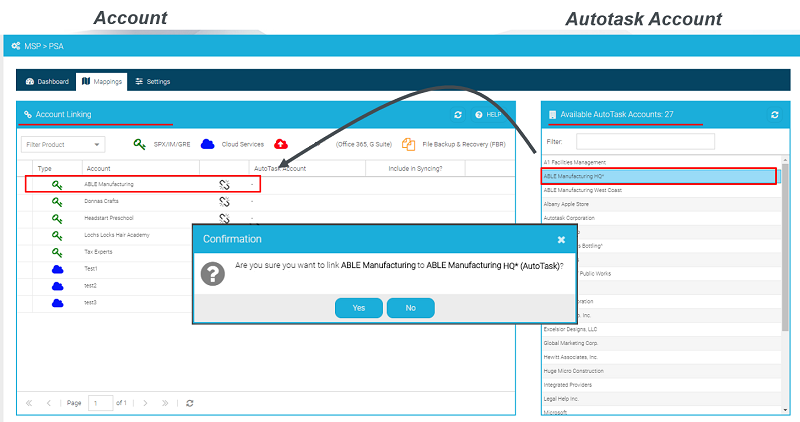This screenshot has height=422, width=800.
Task: Click the Tax Experts account name
Action: (x=98, y=252)
